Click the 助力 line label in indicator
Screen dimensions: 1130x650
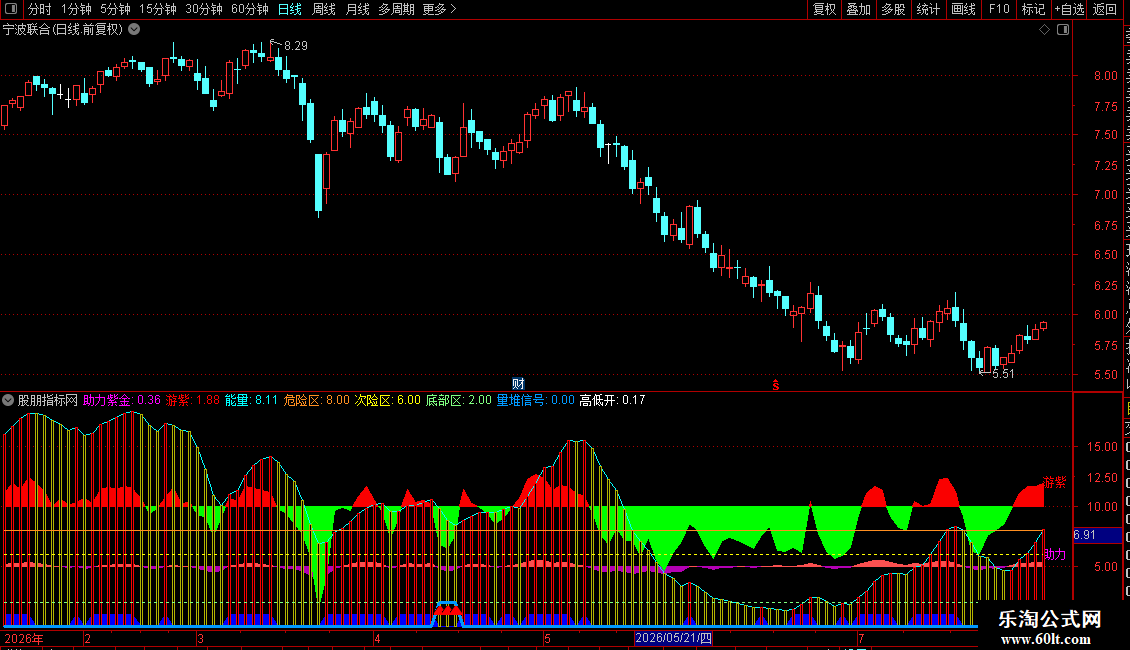[x=1054, y=554]
